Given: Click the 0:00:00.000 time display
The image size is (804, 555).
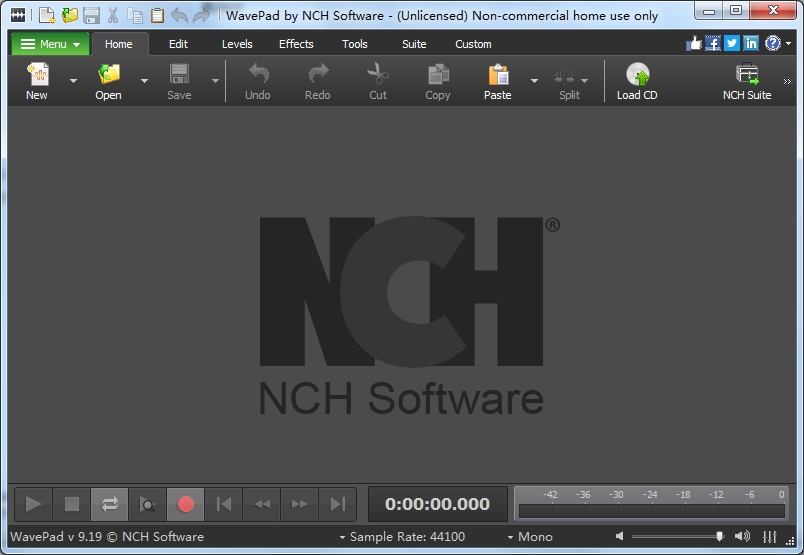Looking at the screenshot, I should 437,504.
